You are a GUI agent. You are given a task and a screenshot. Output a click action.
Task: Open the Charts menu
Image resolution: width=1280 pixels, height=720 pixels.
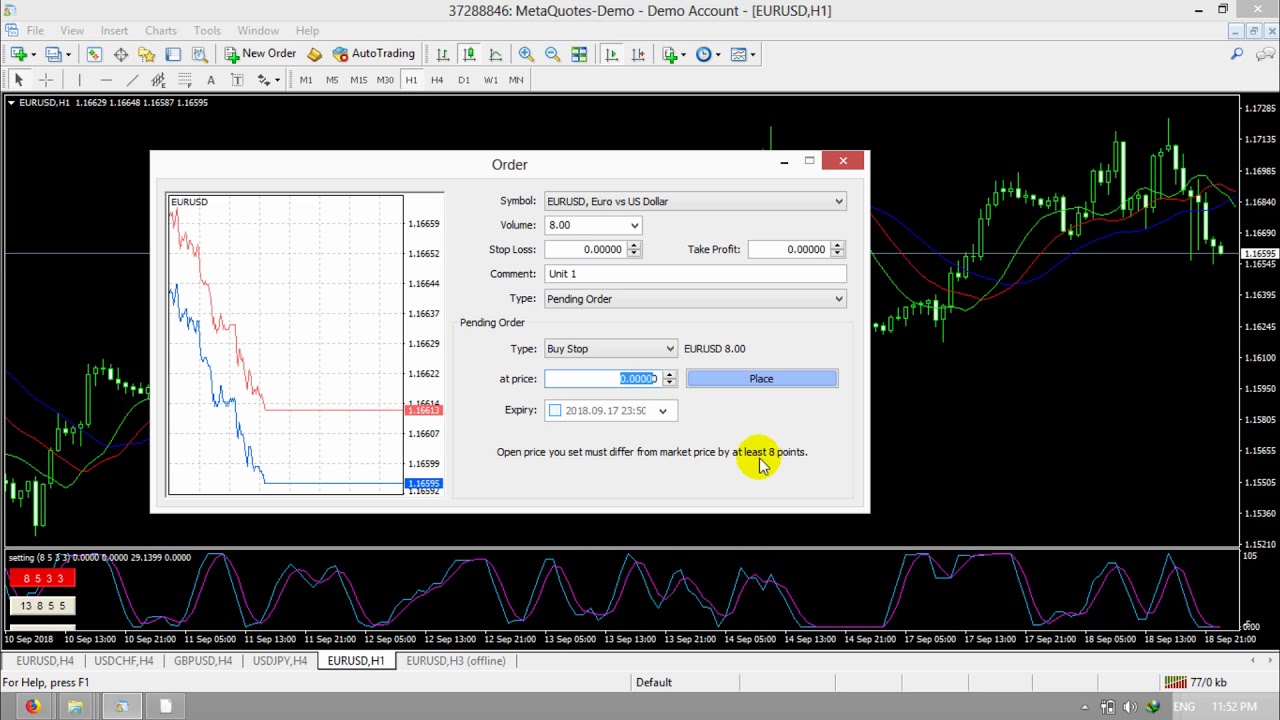(160, 31)
